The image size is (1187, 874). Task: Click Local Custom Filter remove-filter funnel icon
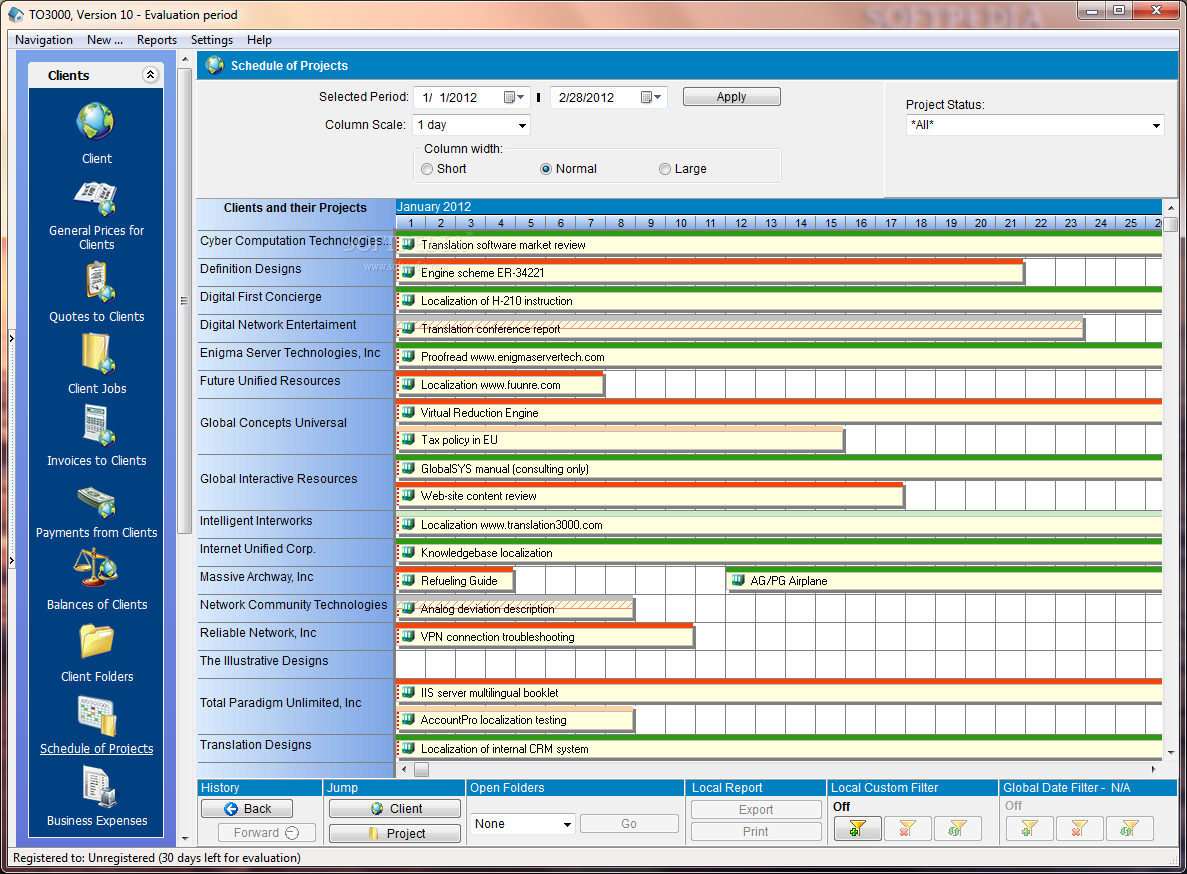coord(907,829)
